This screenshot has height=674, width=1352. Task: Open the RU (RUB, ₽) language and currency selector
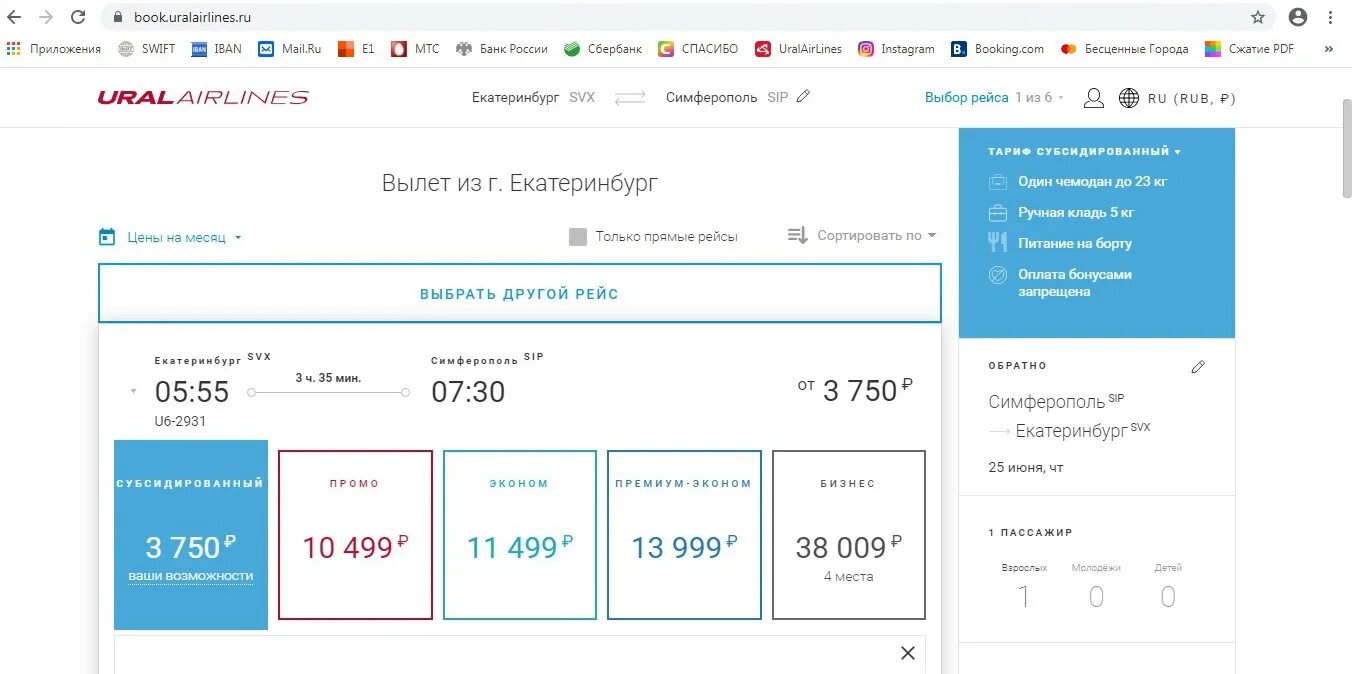pos(1177,98)
